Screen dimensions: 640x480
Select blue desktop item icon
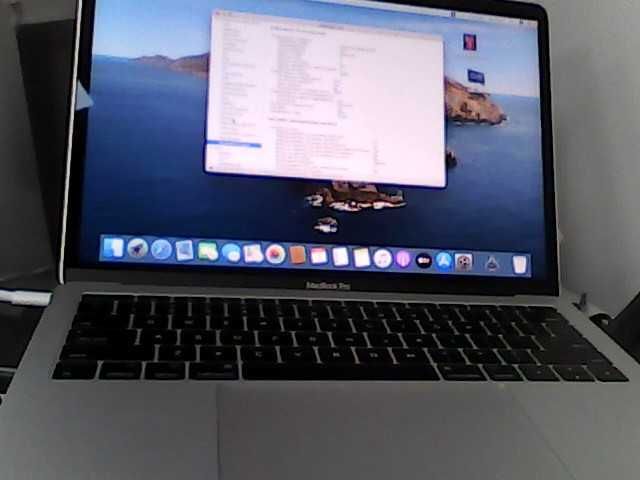(x=476, y=76)
